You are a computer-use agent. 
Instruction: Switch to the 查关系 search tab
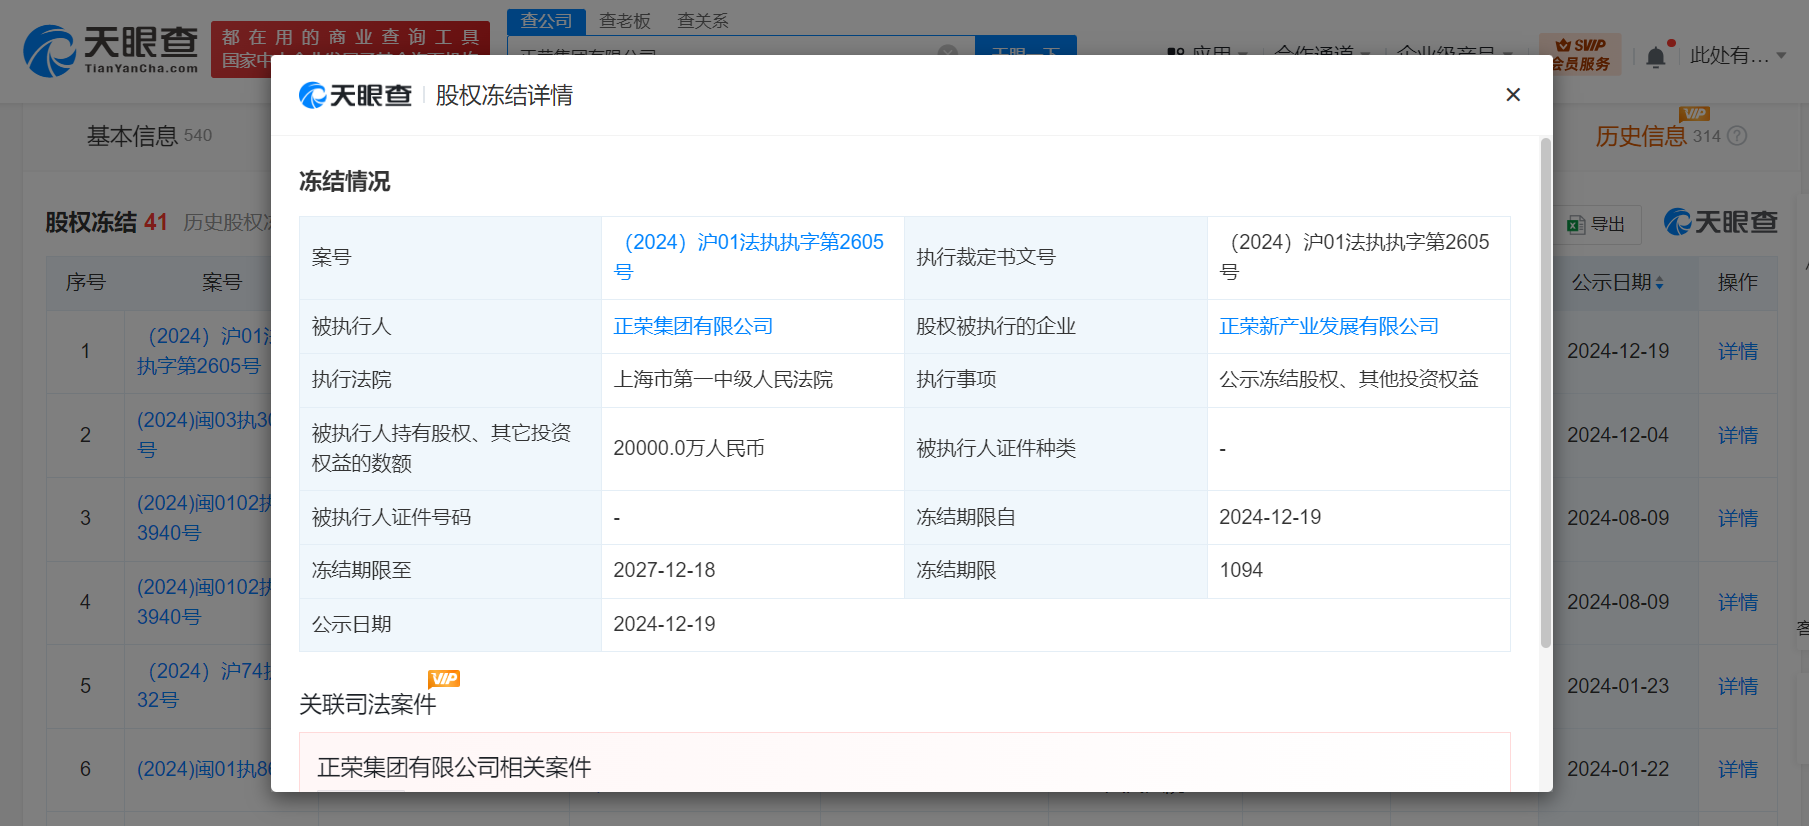[703, 20]
